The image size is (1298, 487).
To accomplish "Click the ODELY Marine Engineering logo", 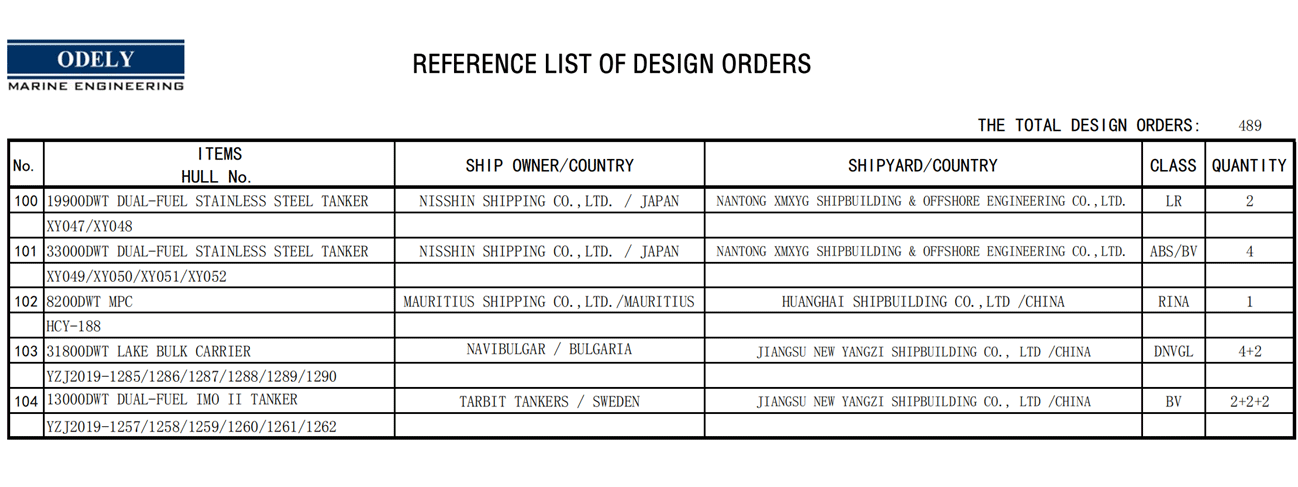I will [96, 66].
